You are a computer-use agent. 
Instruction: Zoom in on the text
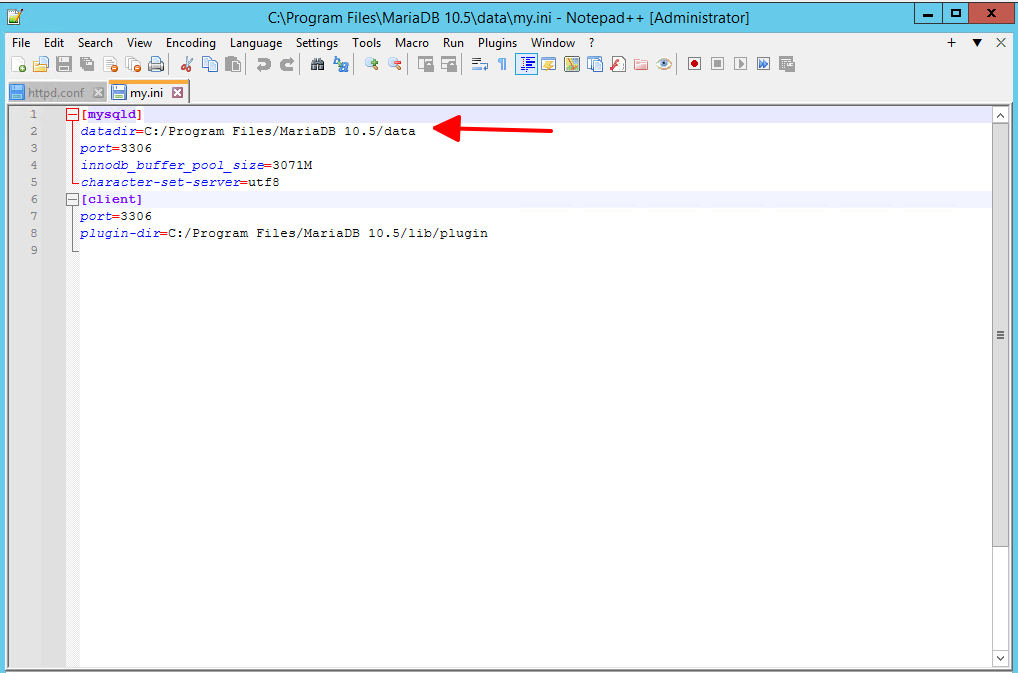pos(371,64)
